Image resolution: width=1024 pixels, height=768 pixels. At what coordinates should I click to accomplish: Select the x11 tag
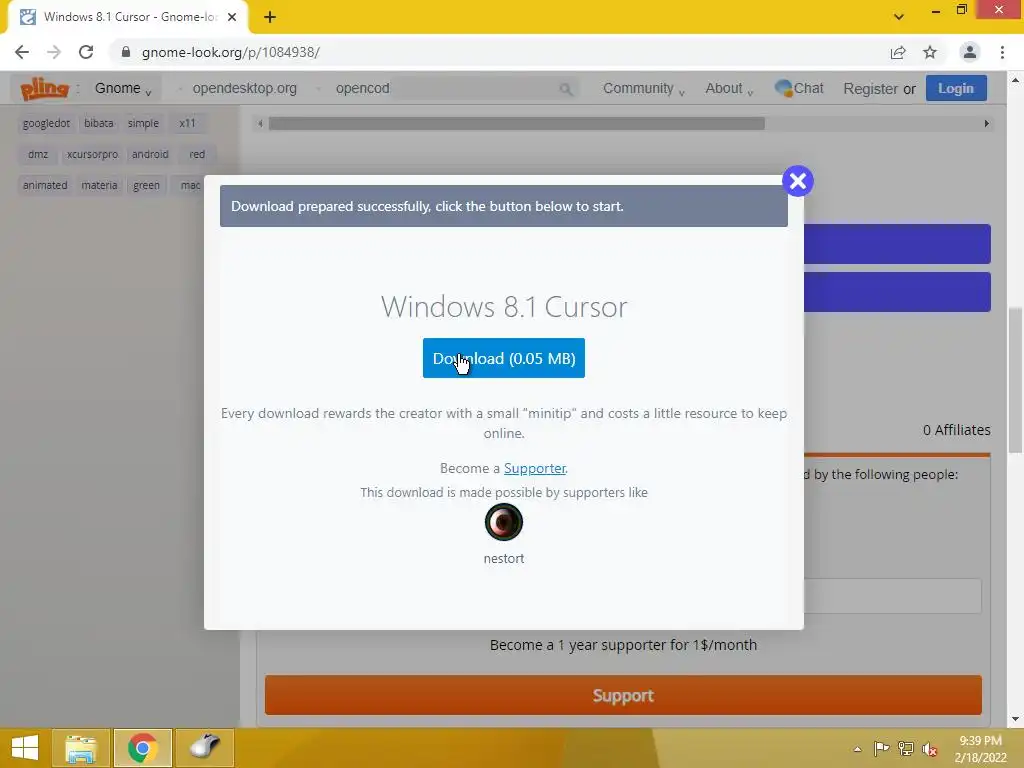(187, 123)
